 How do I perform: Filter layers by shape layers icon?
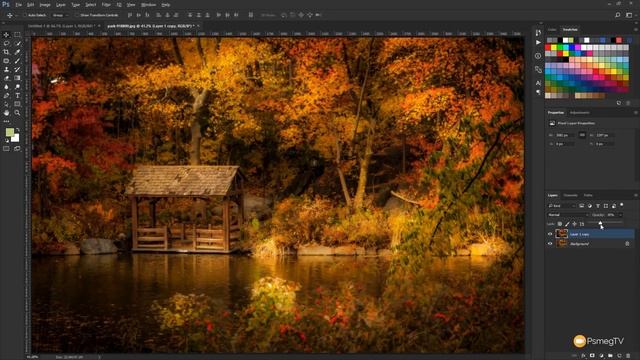pos(606,206)
